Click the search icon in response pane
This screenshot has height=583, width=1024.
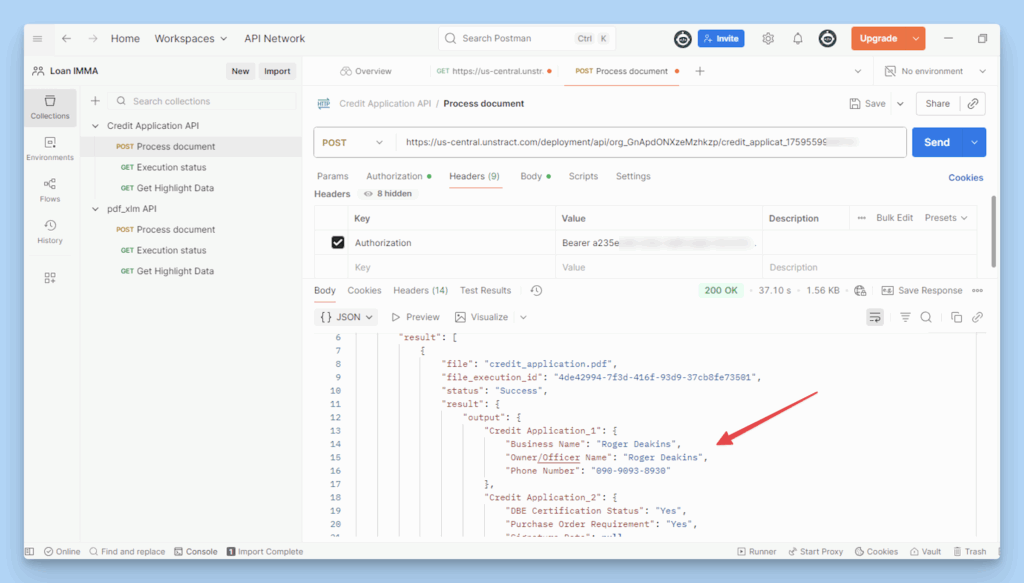click(x=926, y=317)
